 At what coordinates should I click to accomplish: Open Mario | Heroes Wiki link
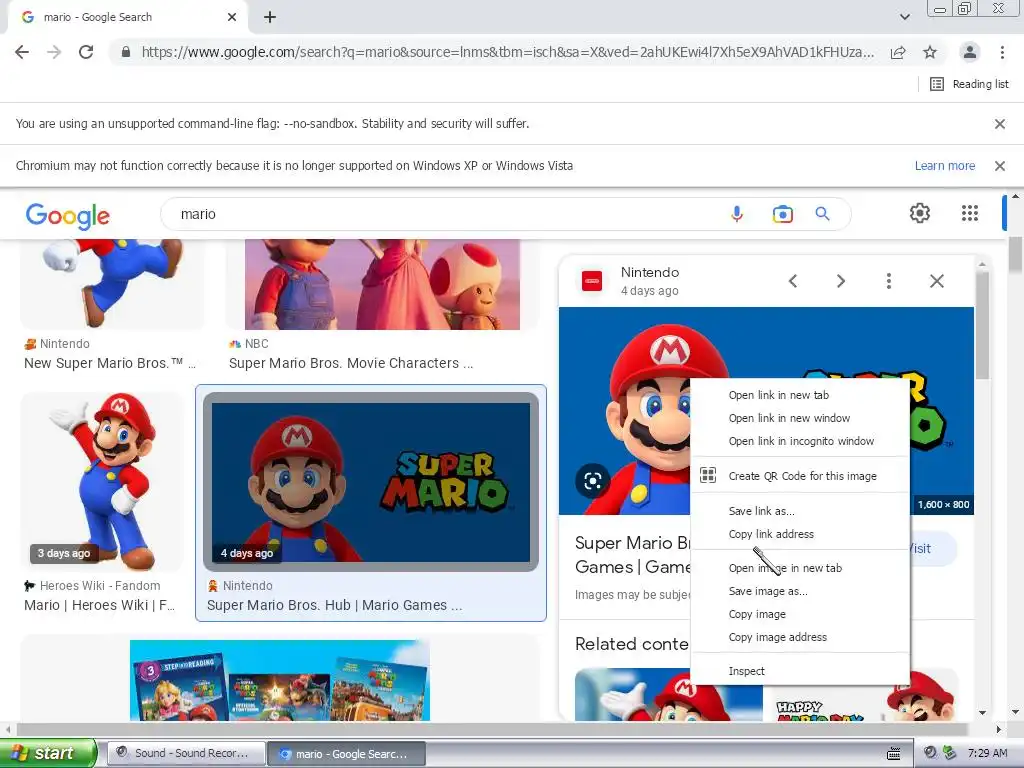point(99,605)
